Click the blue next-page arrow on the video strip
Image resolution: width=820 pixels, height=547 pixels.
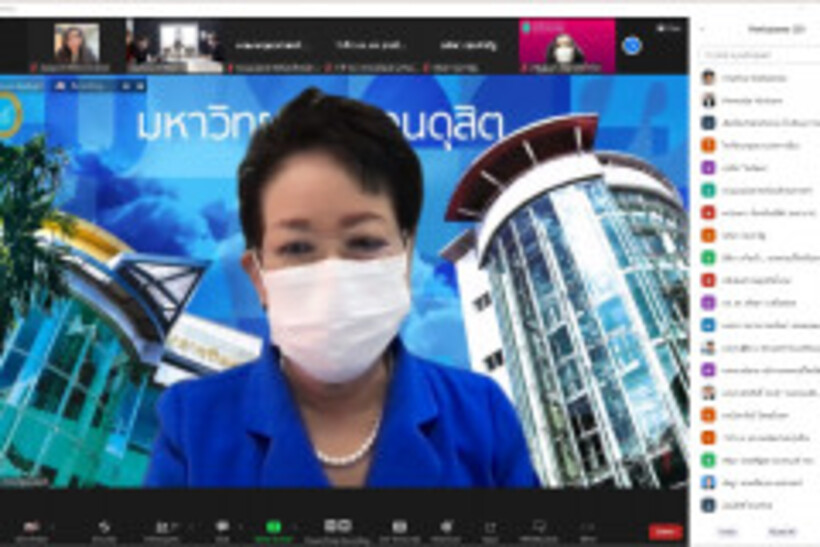click(631, 45)
